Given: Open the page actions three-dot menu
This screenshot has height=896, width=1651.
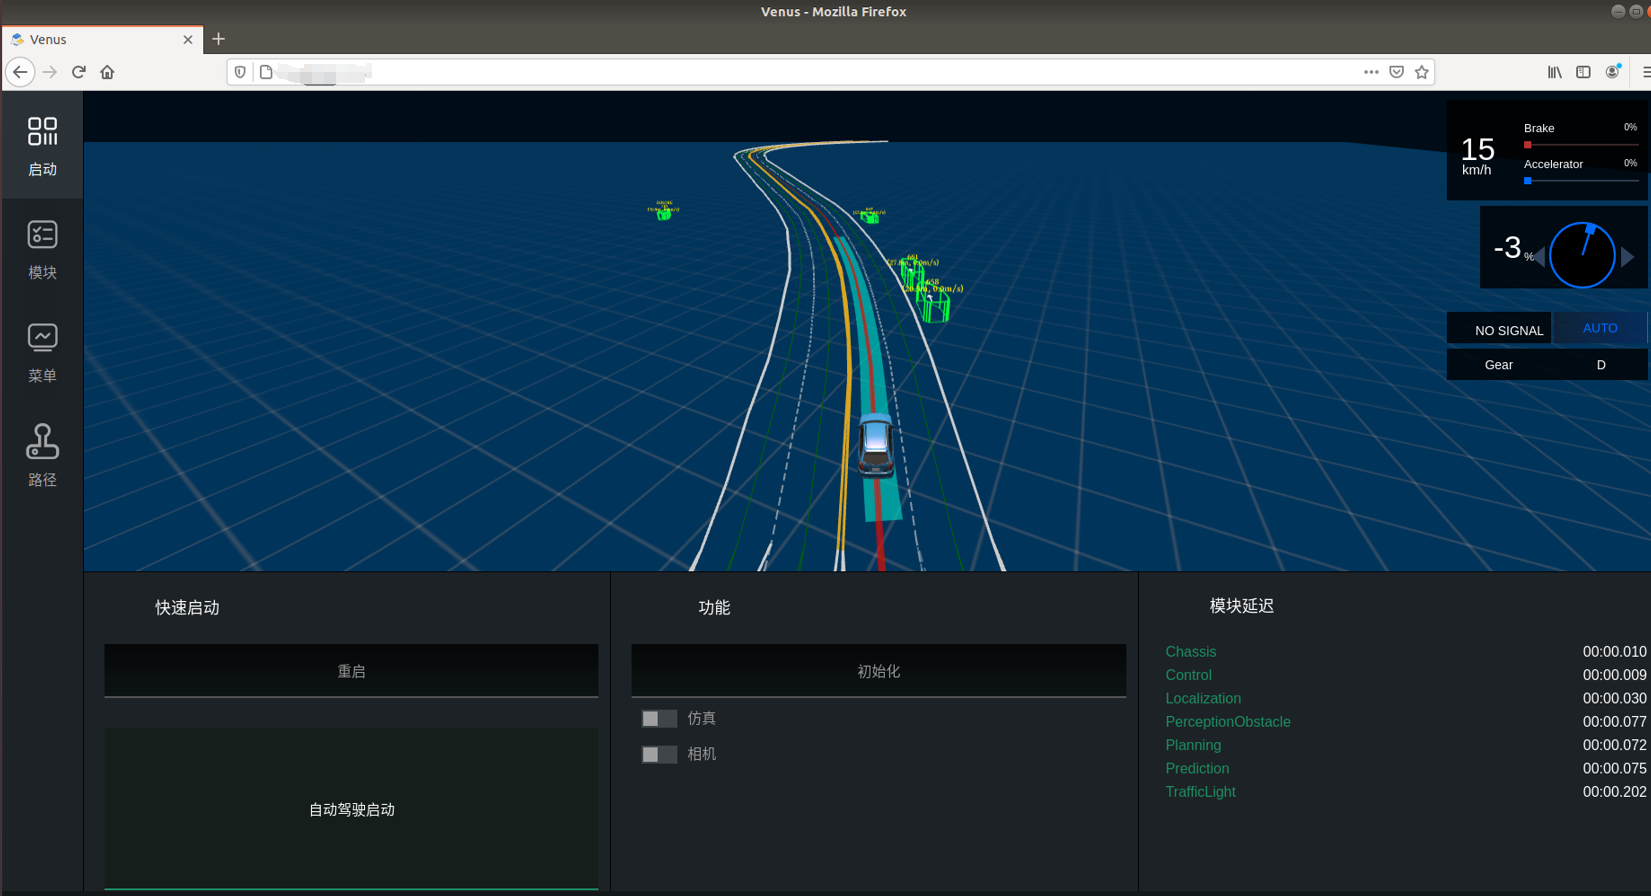Looking at the screenshot, I should click(x=1371, y=72).
